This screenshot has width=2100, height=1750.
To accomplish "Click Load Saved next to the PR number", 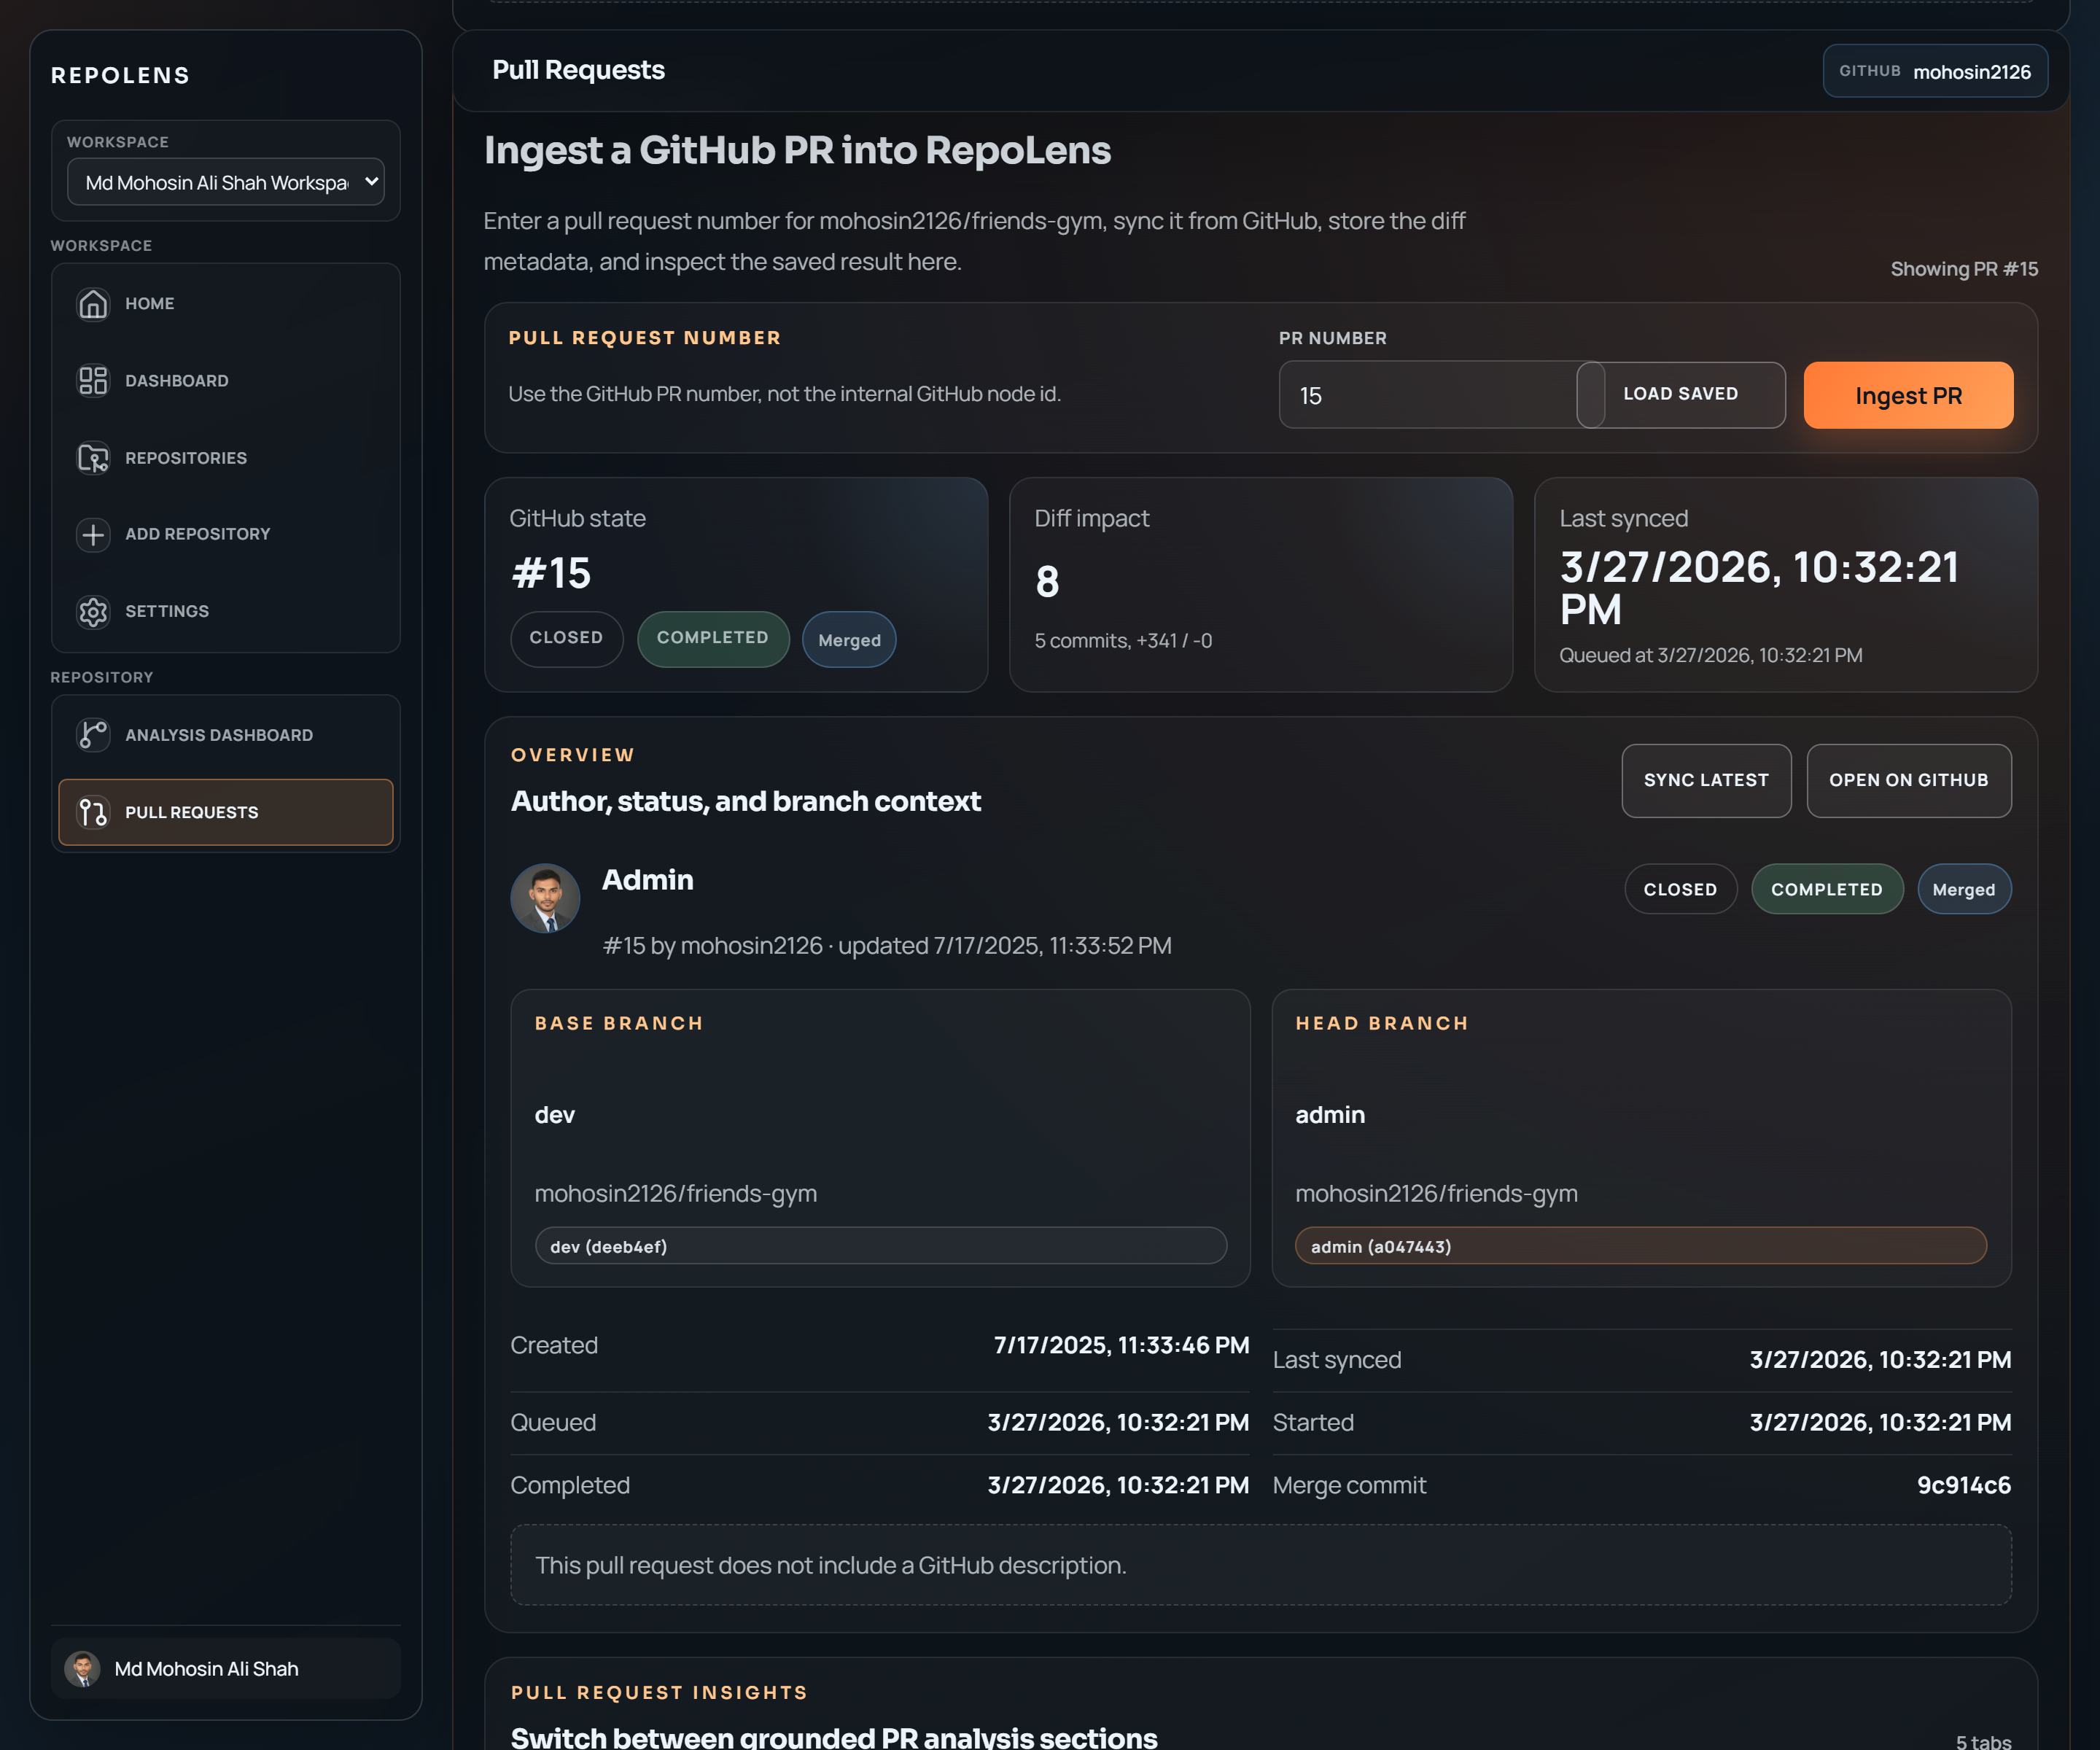I will [x=1680, y=393].
